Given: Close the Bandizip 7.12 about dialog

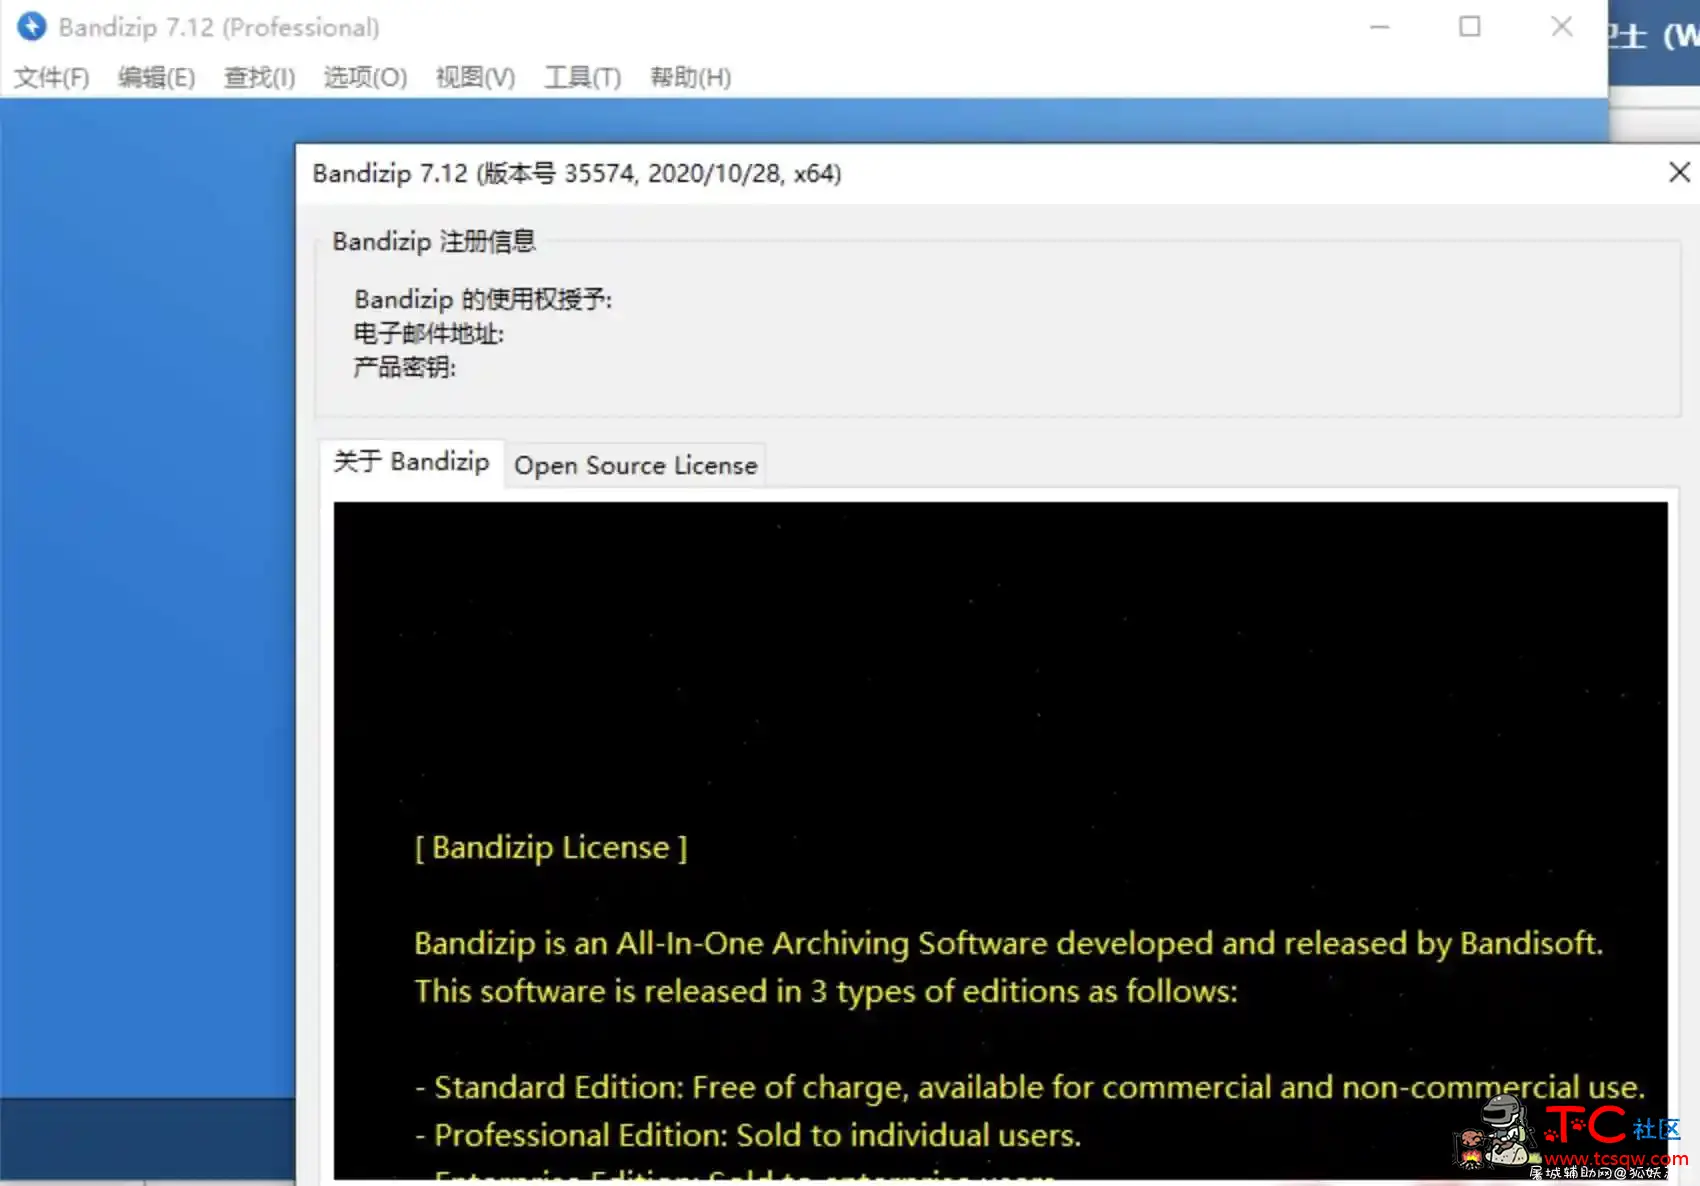Looking at the screenshot, I should [1679, 172].
